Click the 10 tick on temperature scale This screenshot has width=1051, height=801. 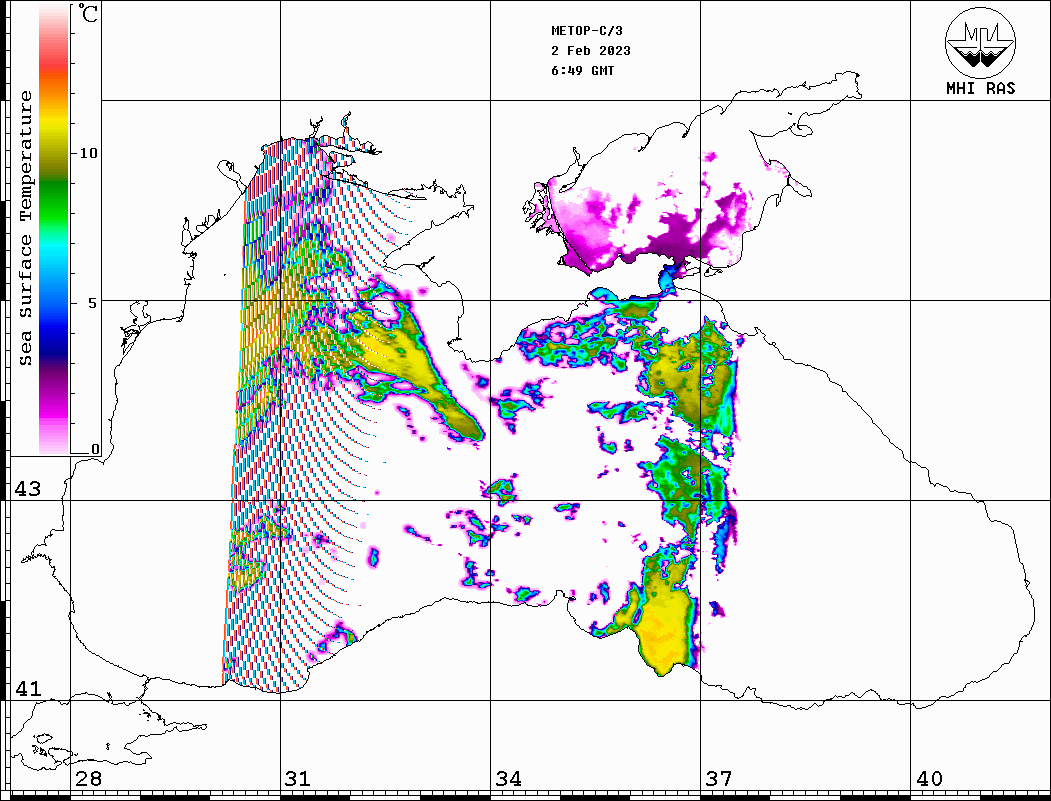pyautogui.click(x=88, y=153)
